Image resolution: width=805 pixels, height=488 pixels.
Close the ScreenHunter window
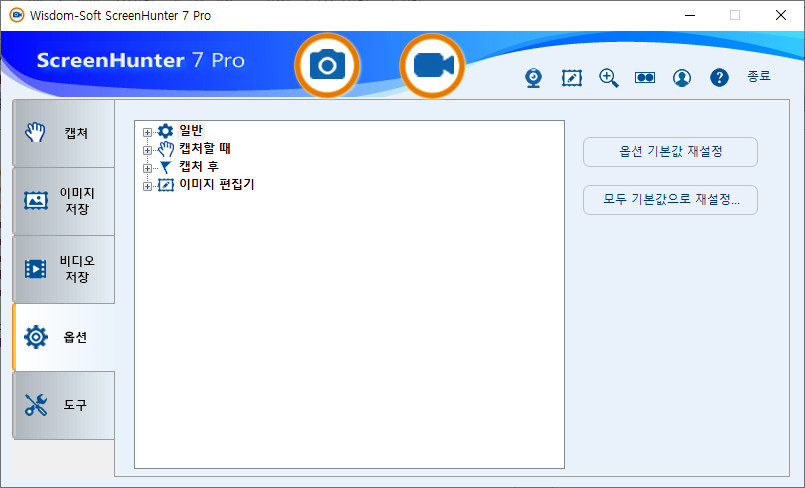tap(781, 15)
